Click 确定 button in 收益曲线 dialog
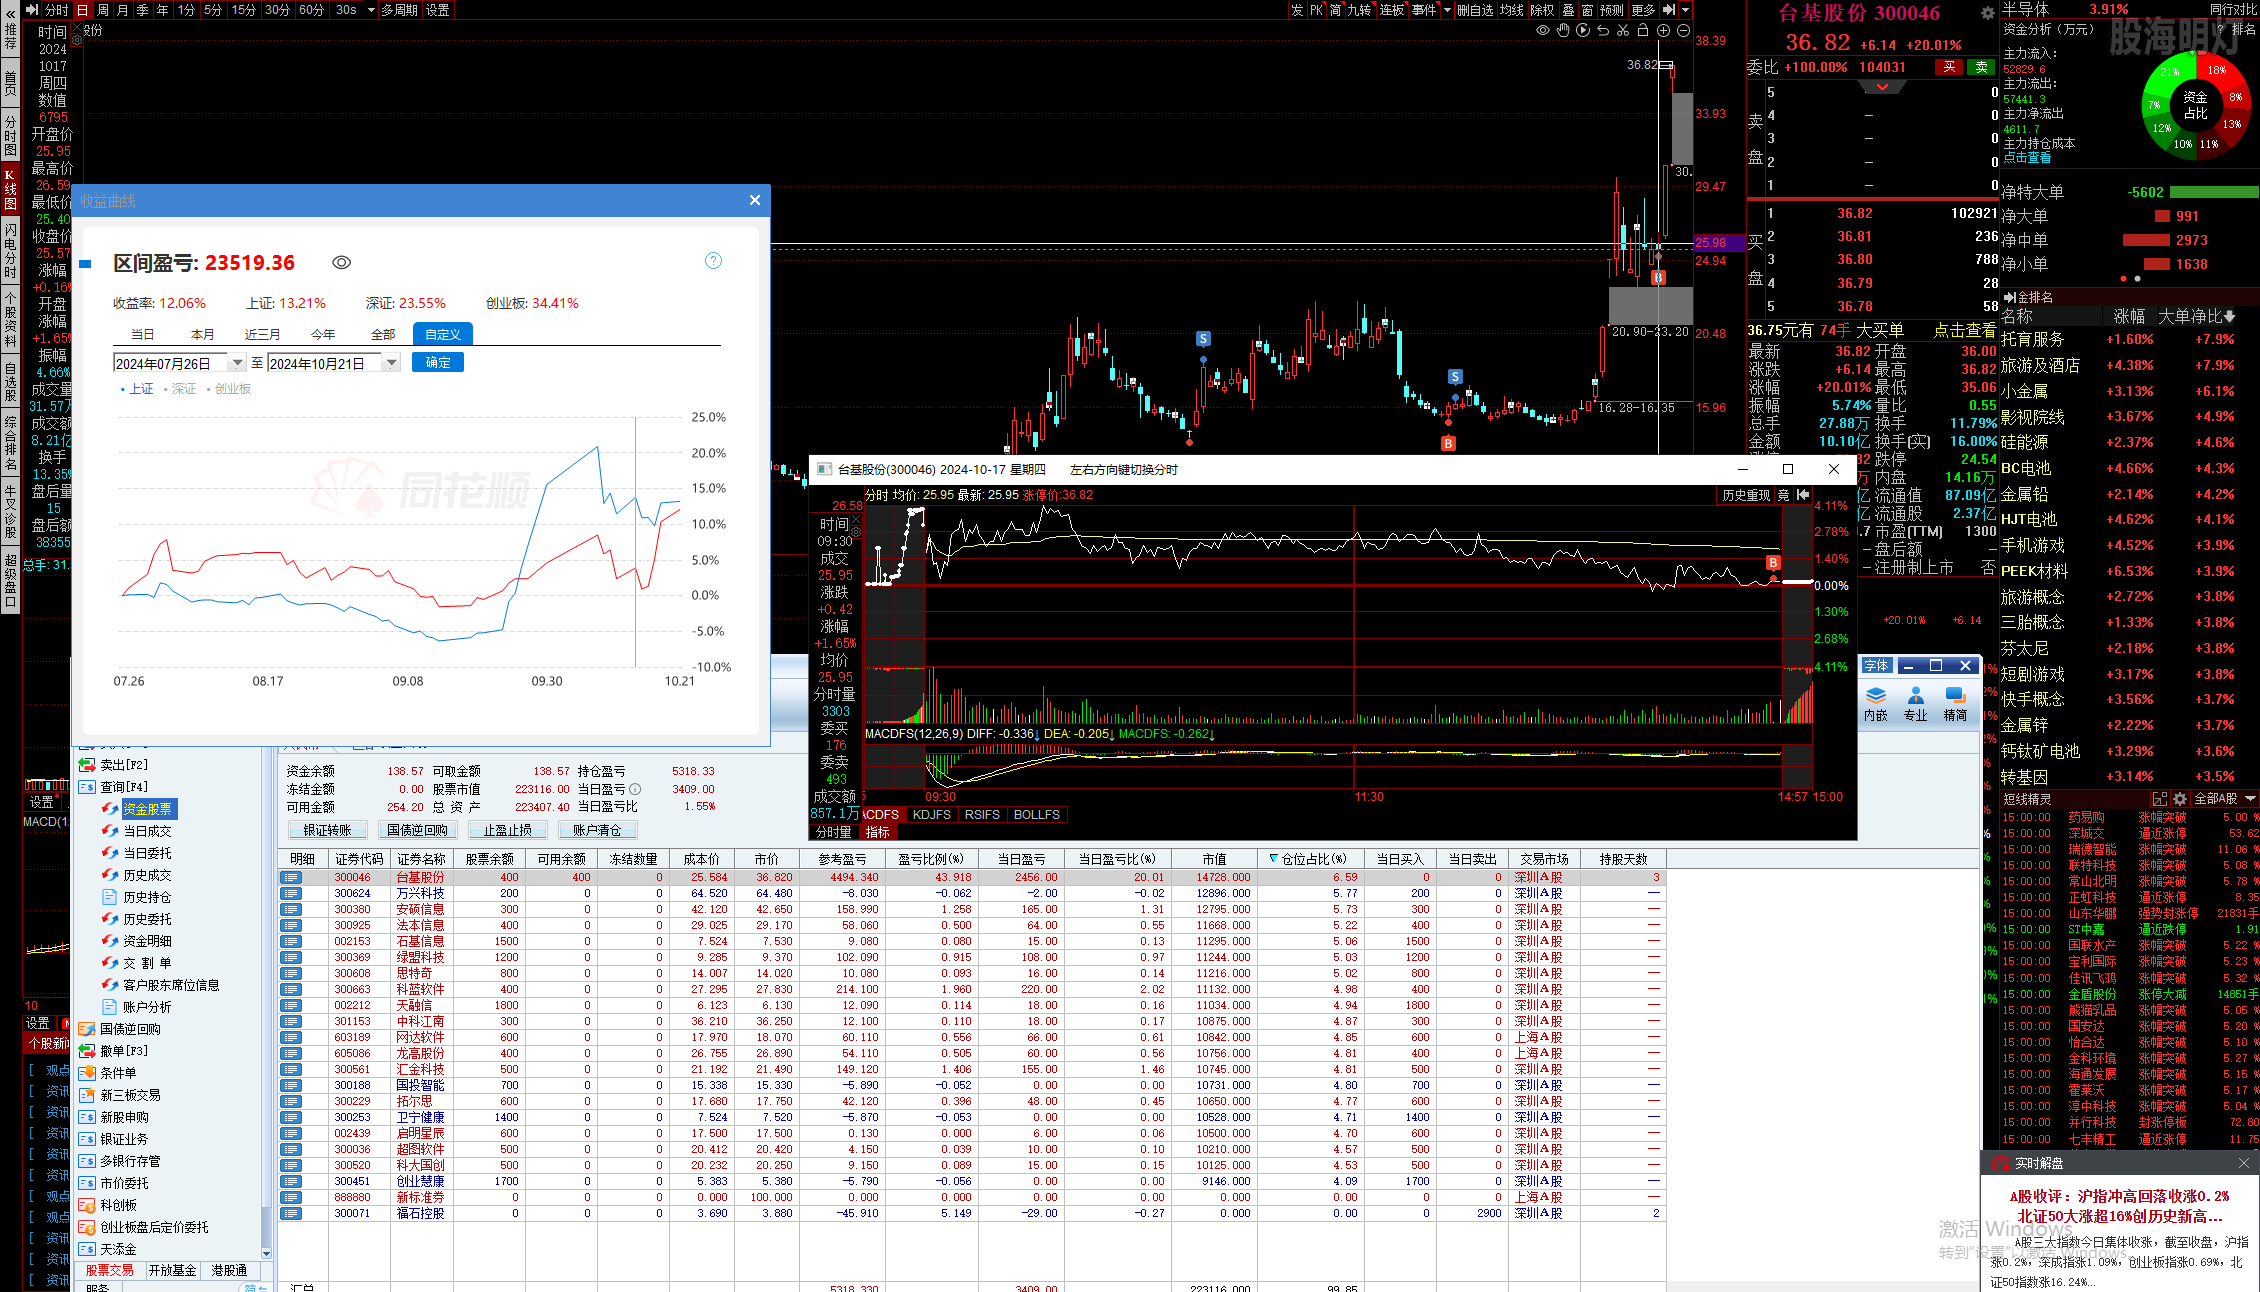Image resolution: width=2260 pixels, height=1292 pixels. click(x=438, y=362)
